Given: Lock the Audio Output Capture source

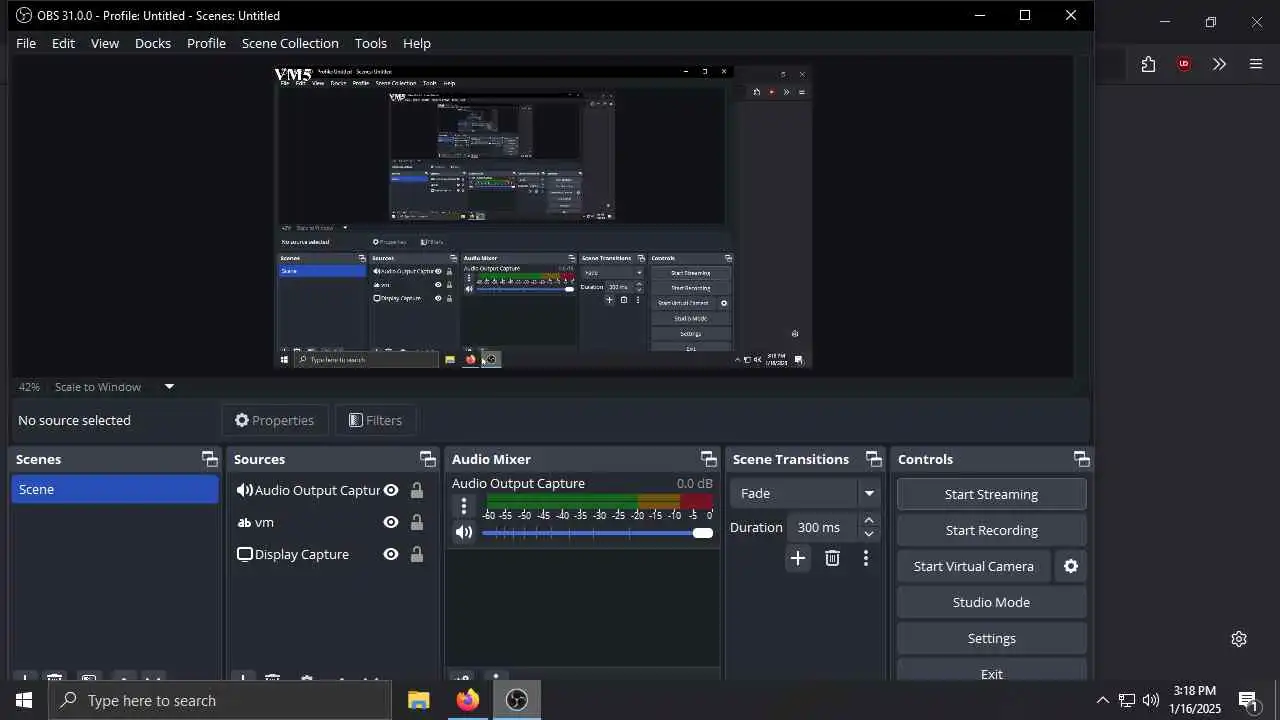Looking at the screenshot, I should pos(417,490).
